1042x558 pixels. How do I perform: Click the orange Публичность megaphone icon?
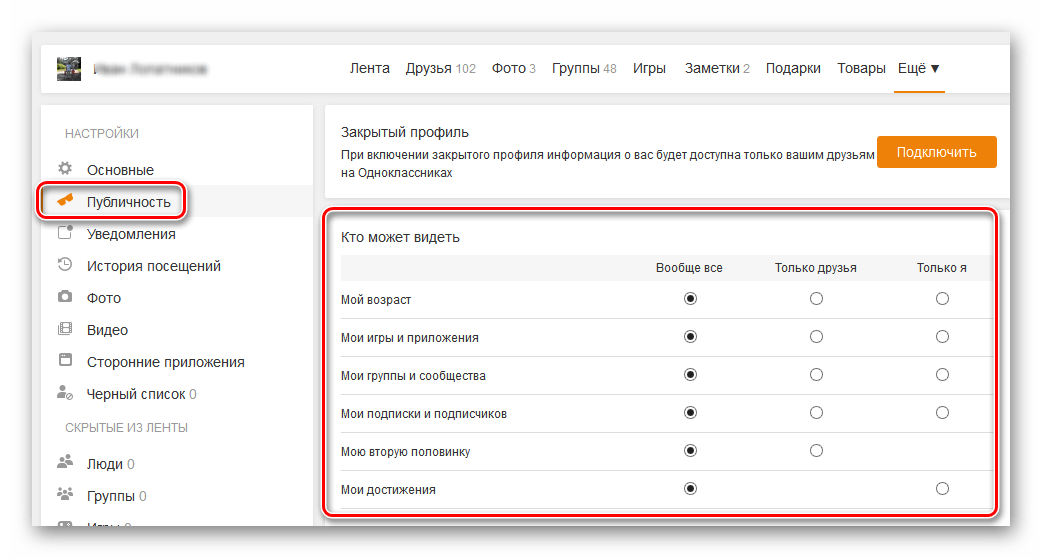pyautogui.click(x=65, y=201)
